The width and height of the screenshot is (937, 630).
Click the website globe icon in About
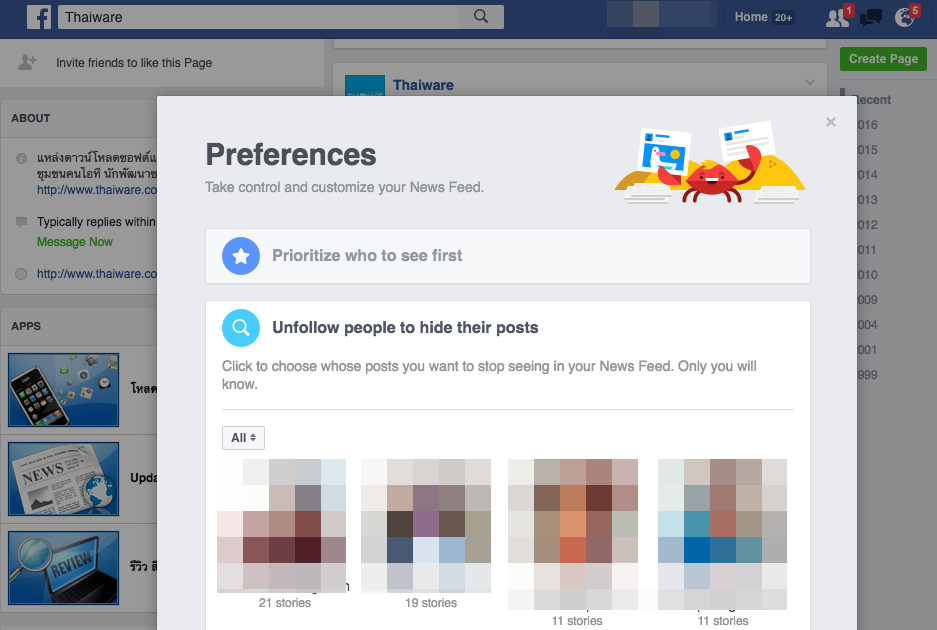(x=21, y=274)
